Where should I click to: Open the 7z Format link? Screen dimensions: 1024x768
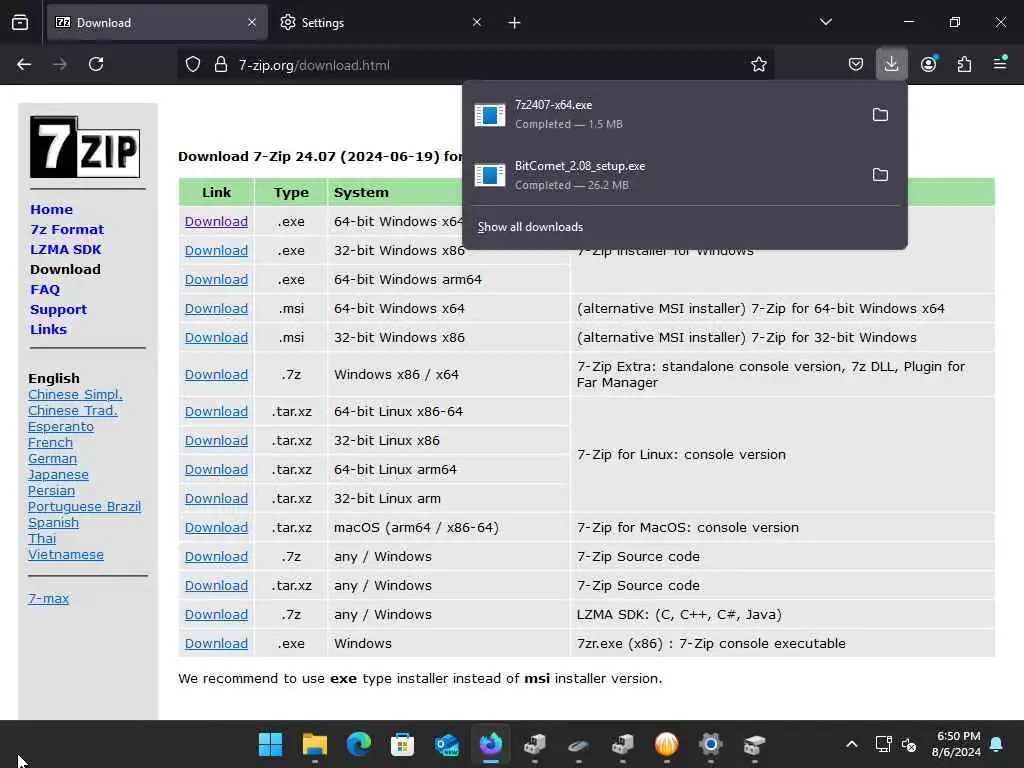click(67, 229)
